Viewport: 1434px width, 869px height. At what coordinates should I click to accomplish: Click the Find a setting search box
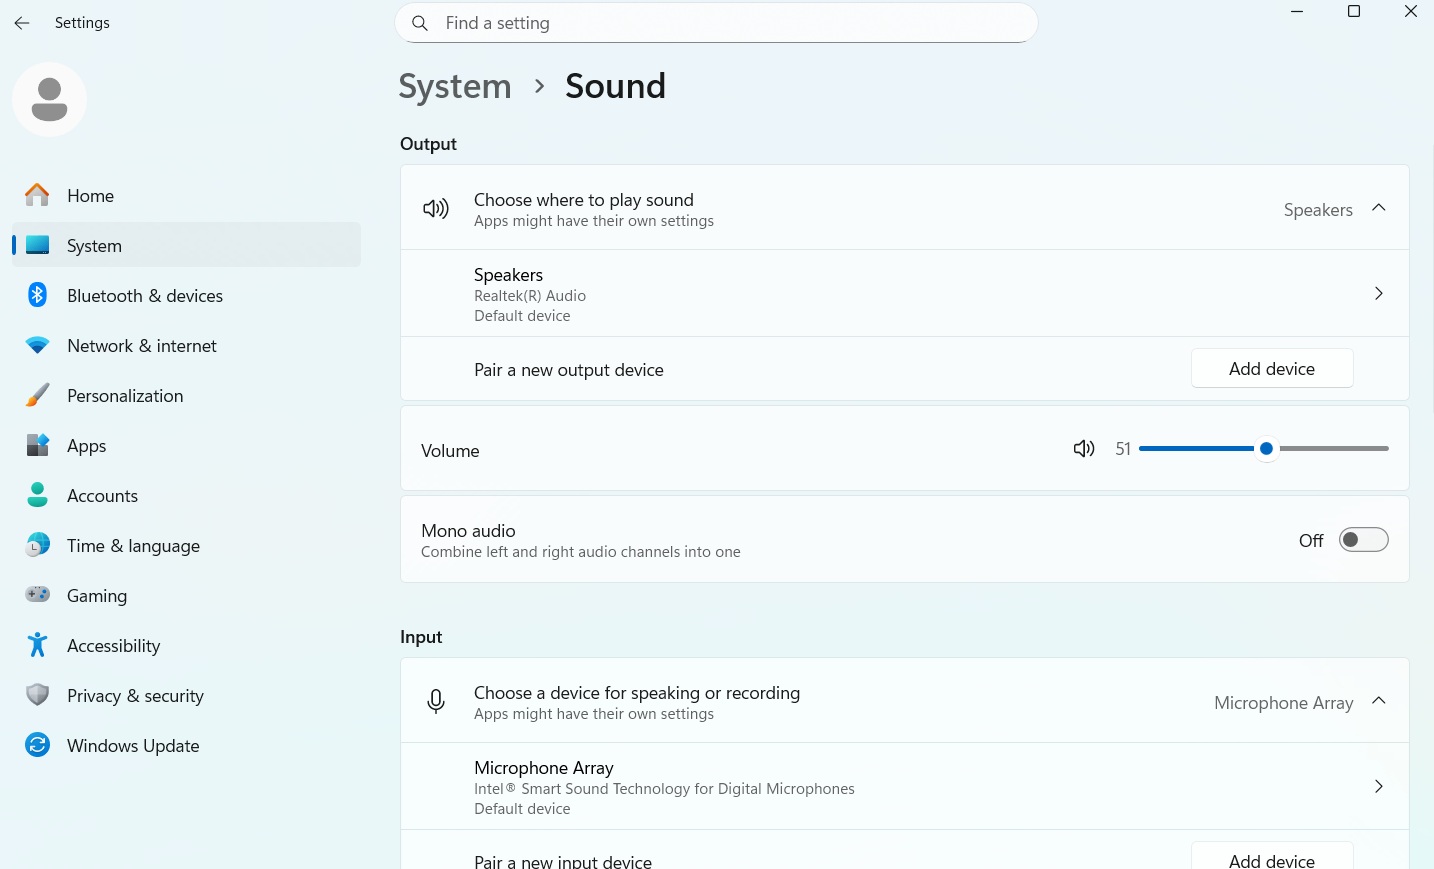click(716, 22)
